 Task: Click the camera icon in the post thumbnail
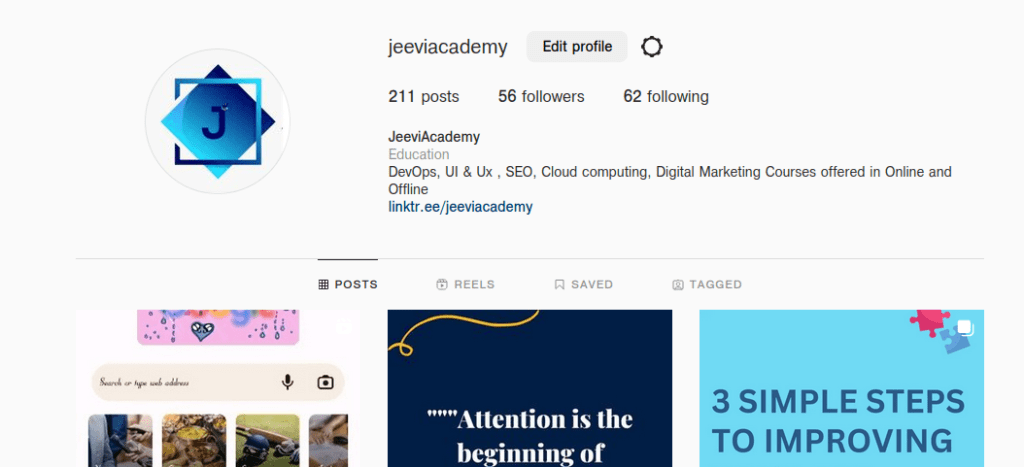pos(325,382)
